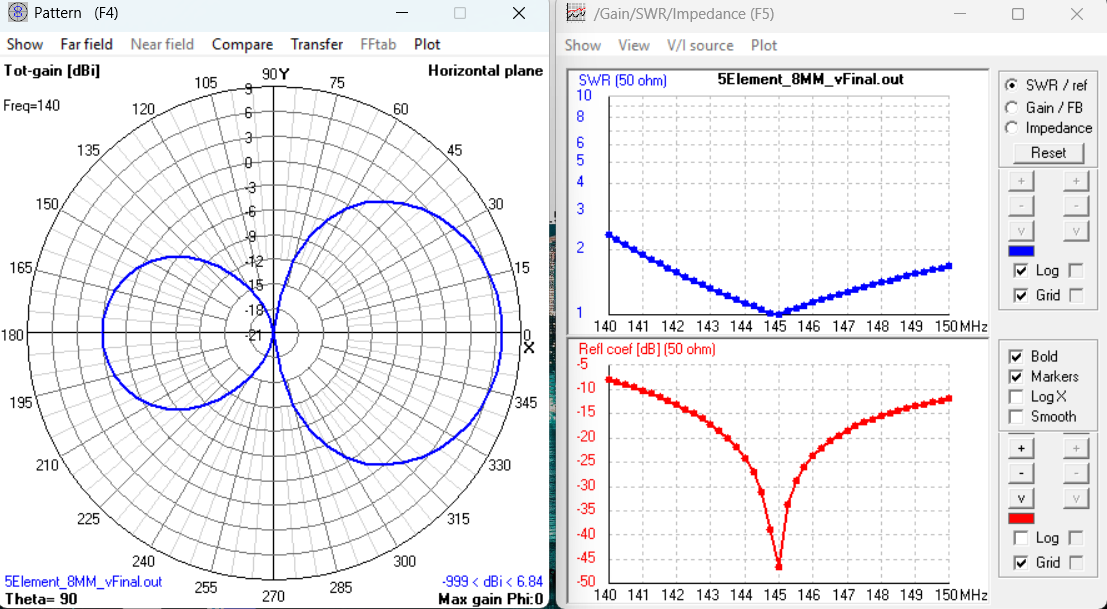The width and height of the screenshot is (1107, 609).
Task: Click the enabled 'v' button above red swatch
Action: (1020, 498)
